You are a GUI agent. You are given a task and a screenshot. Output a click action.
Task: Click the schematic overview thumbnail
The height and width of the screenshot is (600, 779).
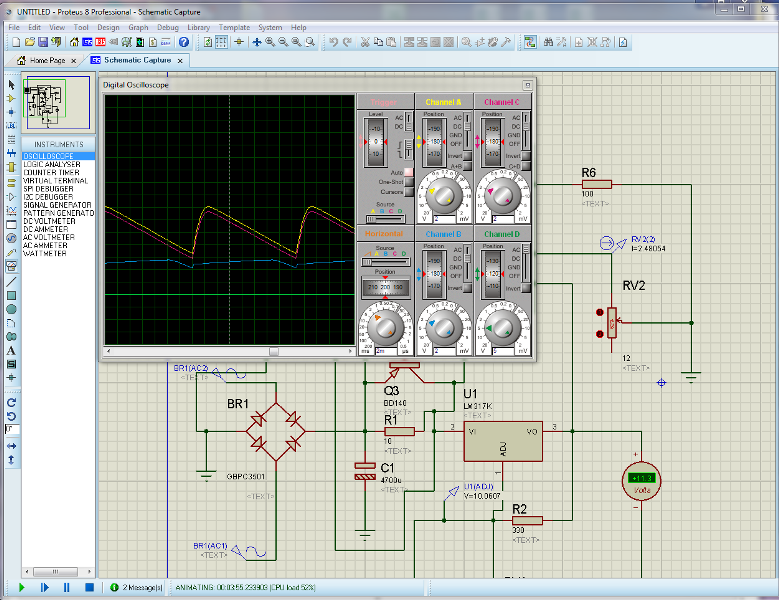point(58,102)
